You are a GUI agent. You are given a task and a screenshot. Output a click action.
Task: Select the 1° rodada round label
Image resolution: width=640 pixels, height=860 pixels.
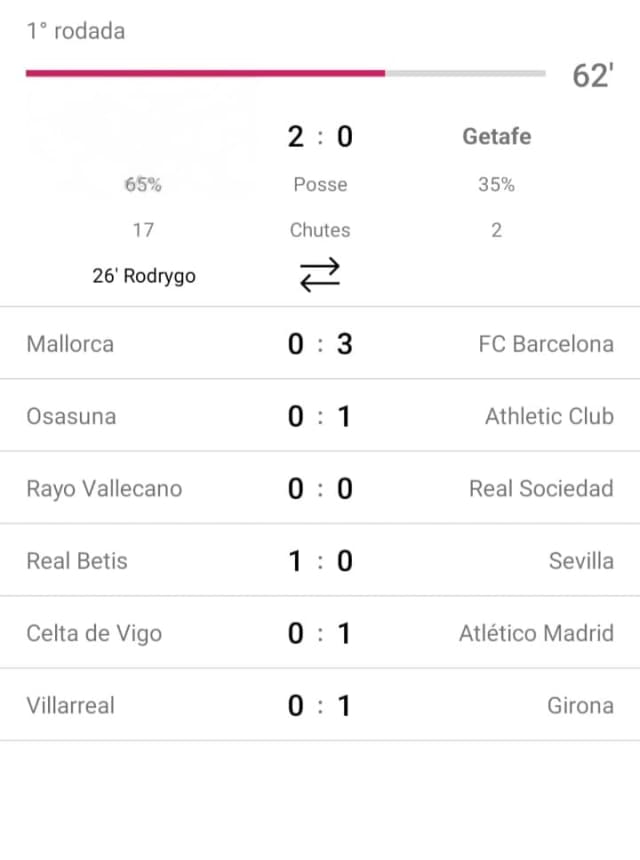(x=76, y=31)
